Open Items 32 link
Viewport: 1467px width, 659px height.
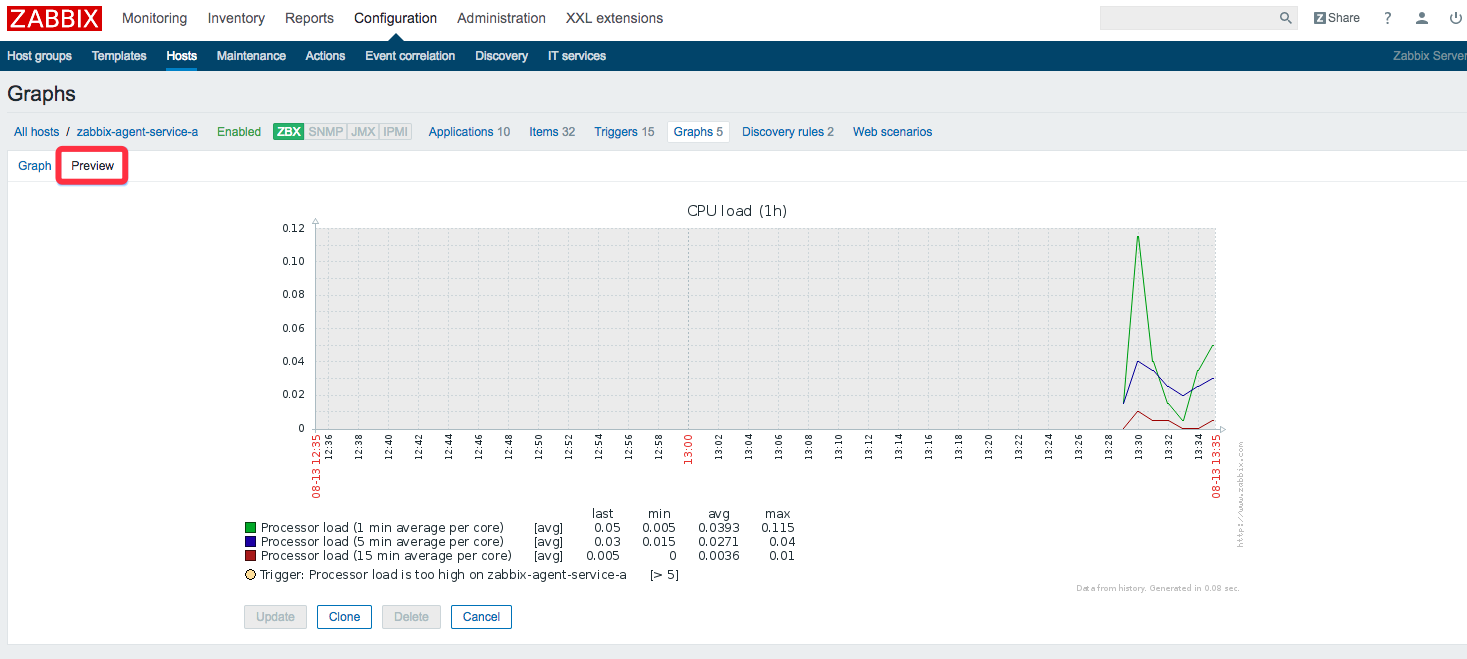point(552,132)
